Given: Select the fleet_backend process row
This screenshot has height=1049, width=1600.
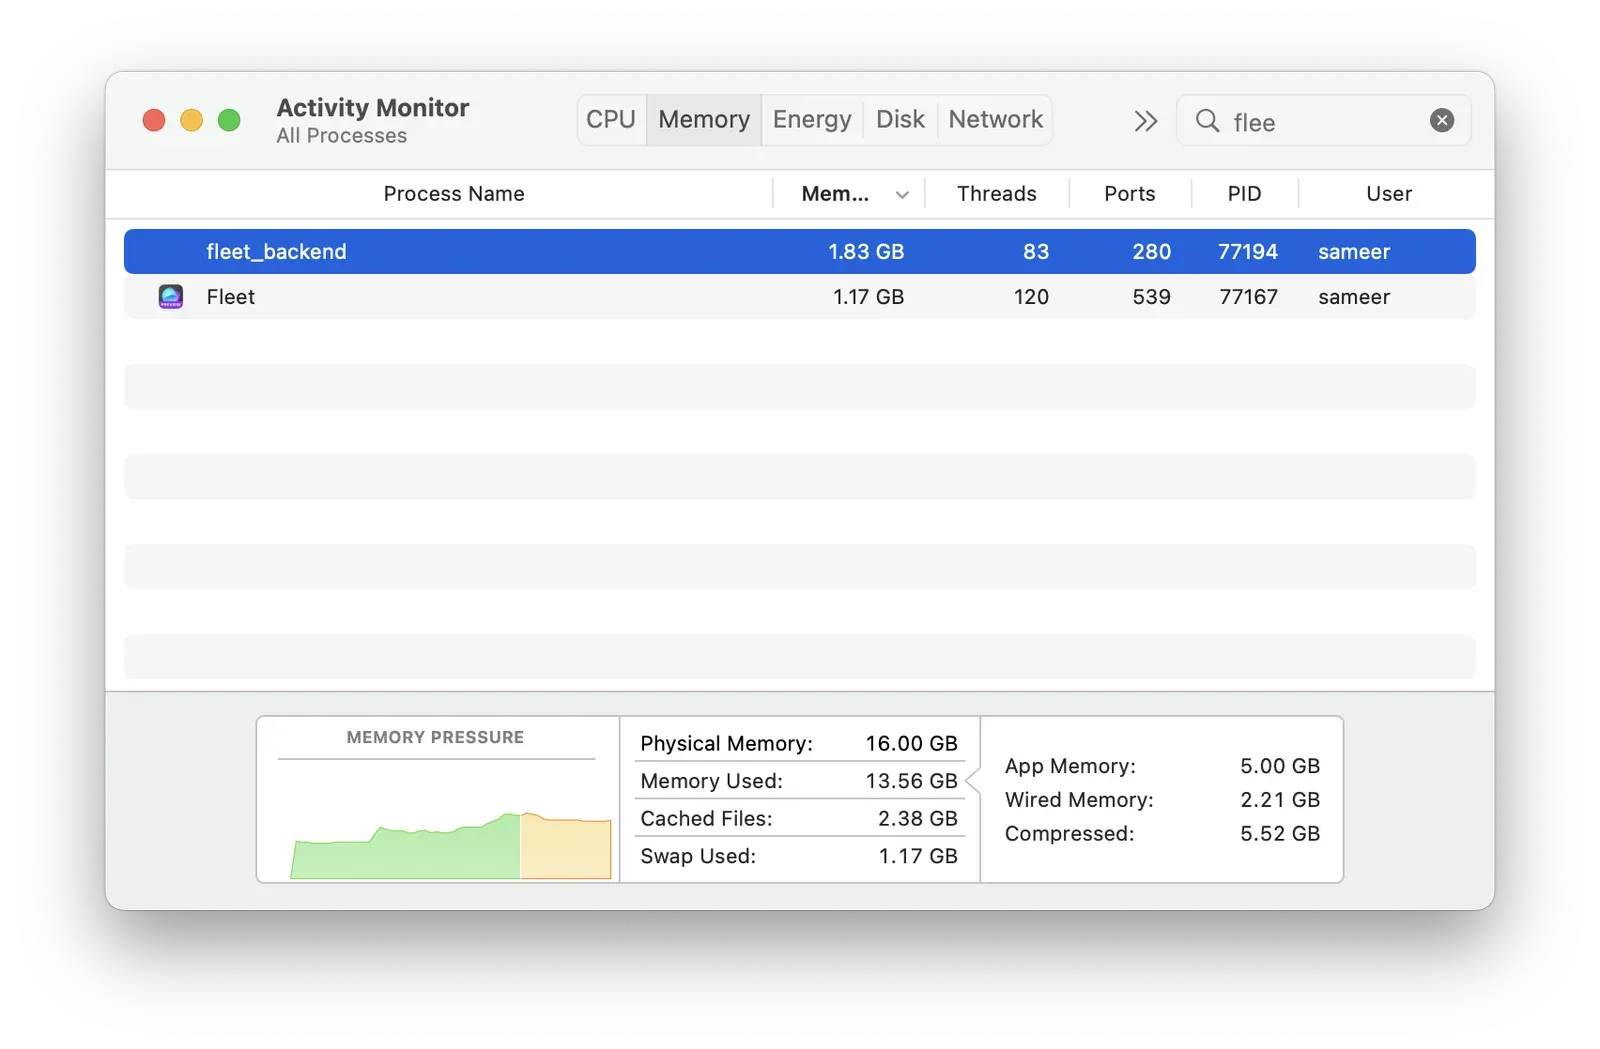Looking at the screenshot, I should 800,252.
